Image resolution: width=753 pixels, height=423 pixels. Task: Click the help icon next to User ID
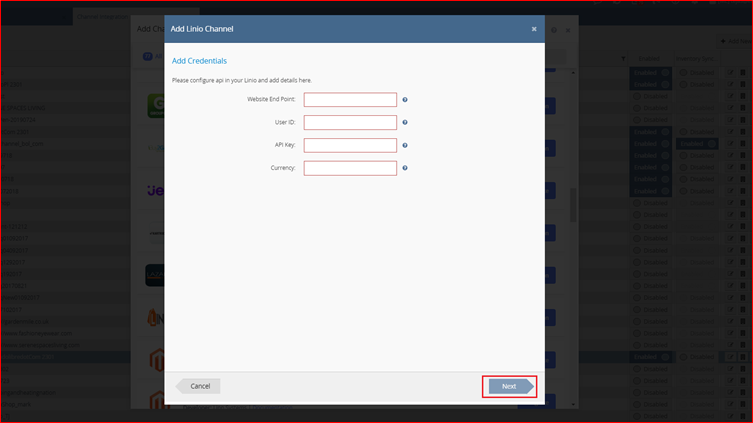405,122
